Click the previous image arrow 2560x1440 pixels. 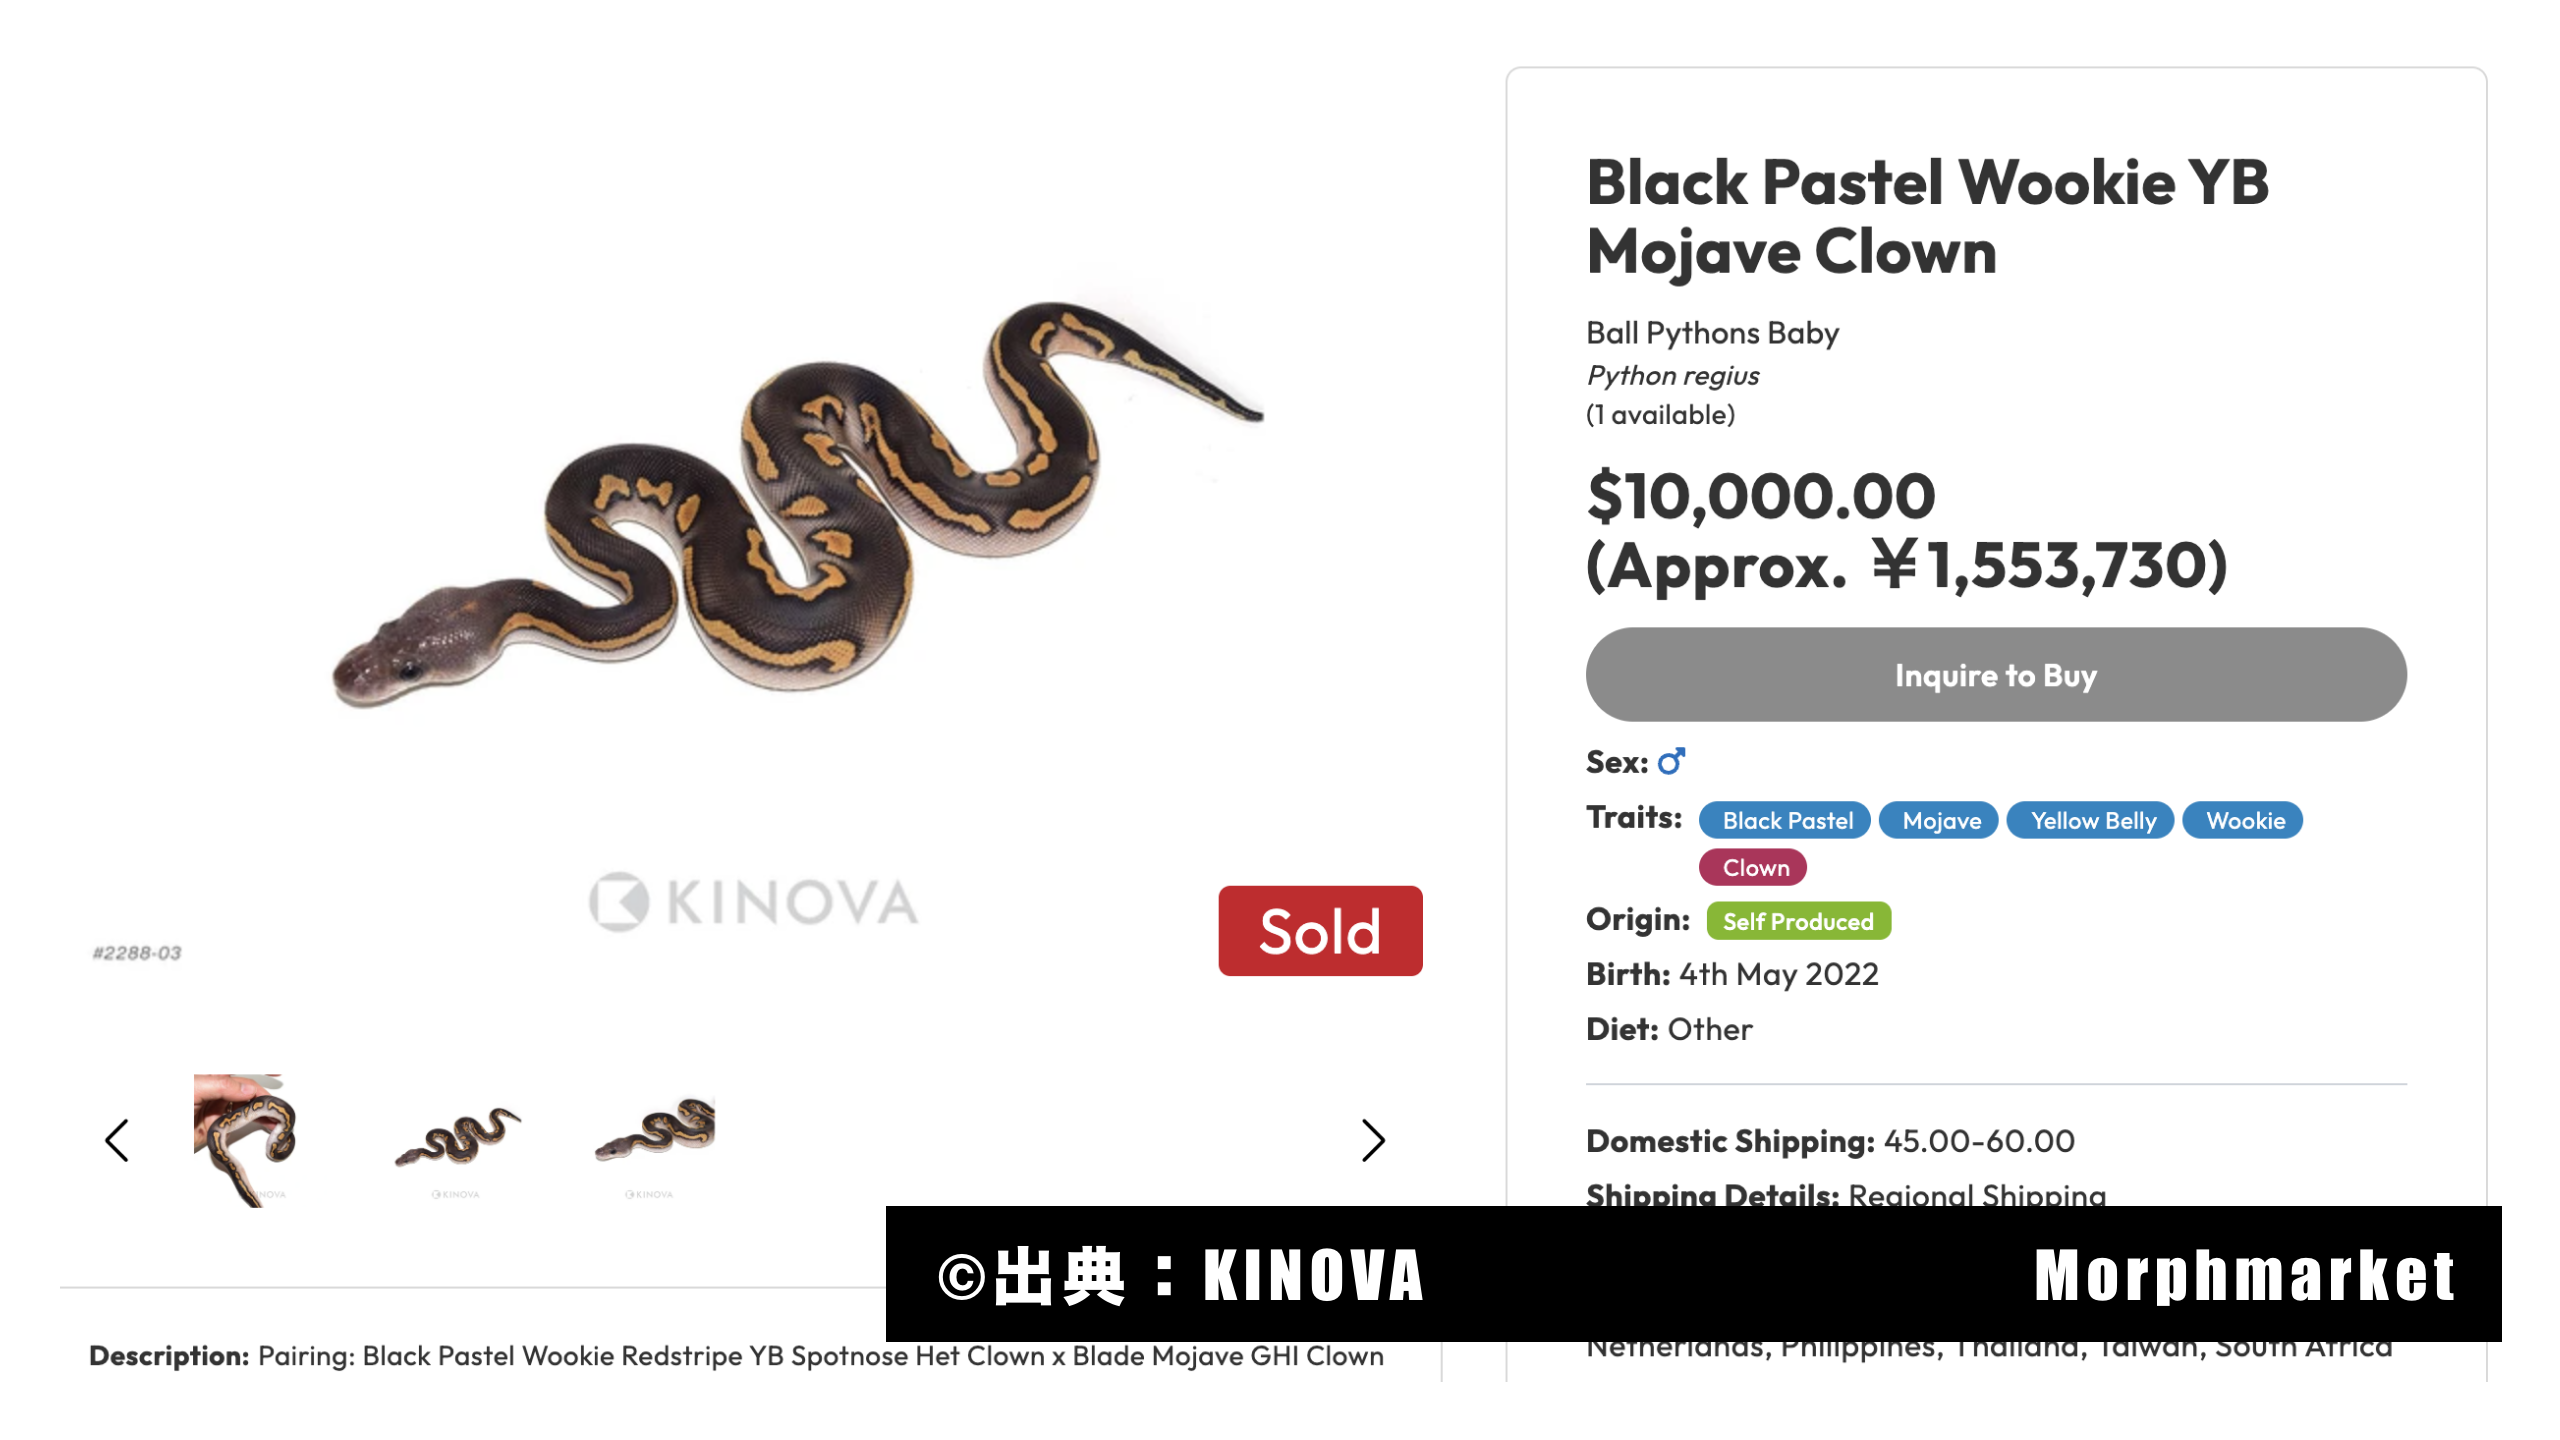[x=117, y=1140]
